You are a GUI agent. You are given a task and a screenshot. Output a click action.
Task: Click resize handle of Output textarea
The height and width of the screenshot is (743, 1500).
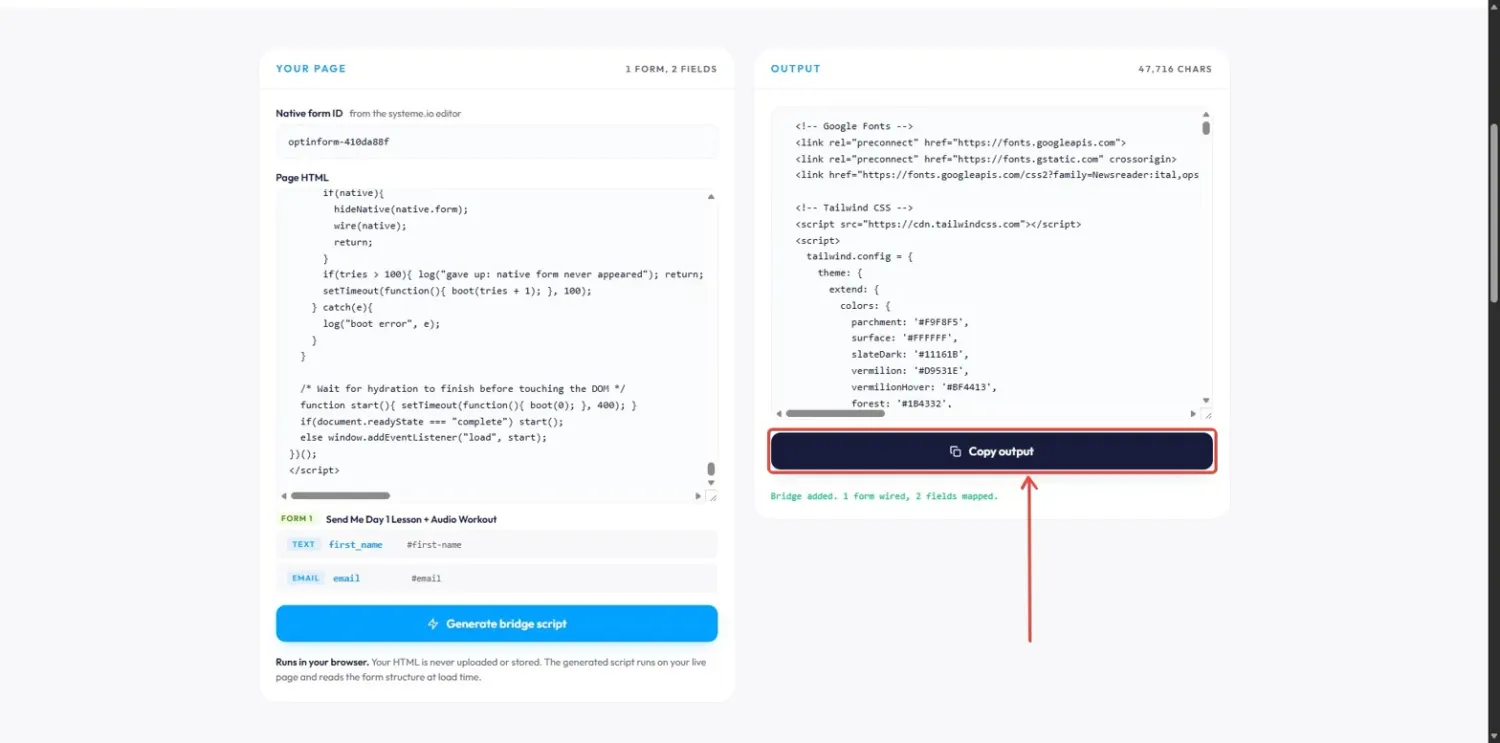coord(1206,413)
